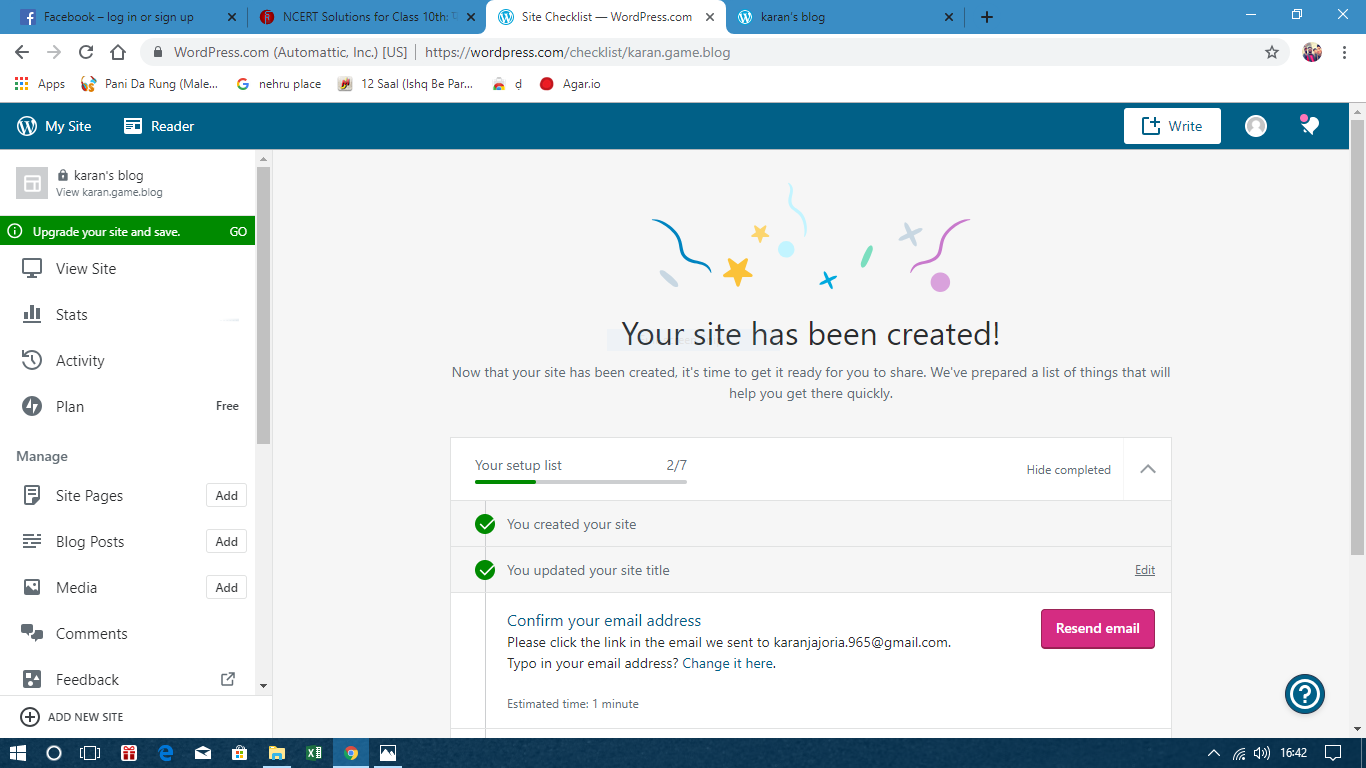Click Edit link for site title
This screenshot has height=768, width=1366.
click(x=1144, y=570)
